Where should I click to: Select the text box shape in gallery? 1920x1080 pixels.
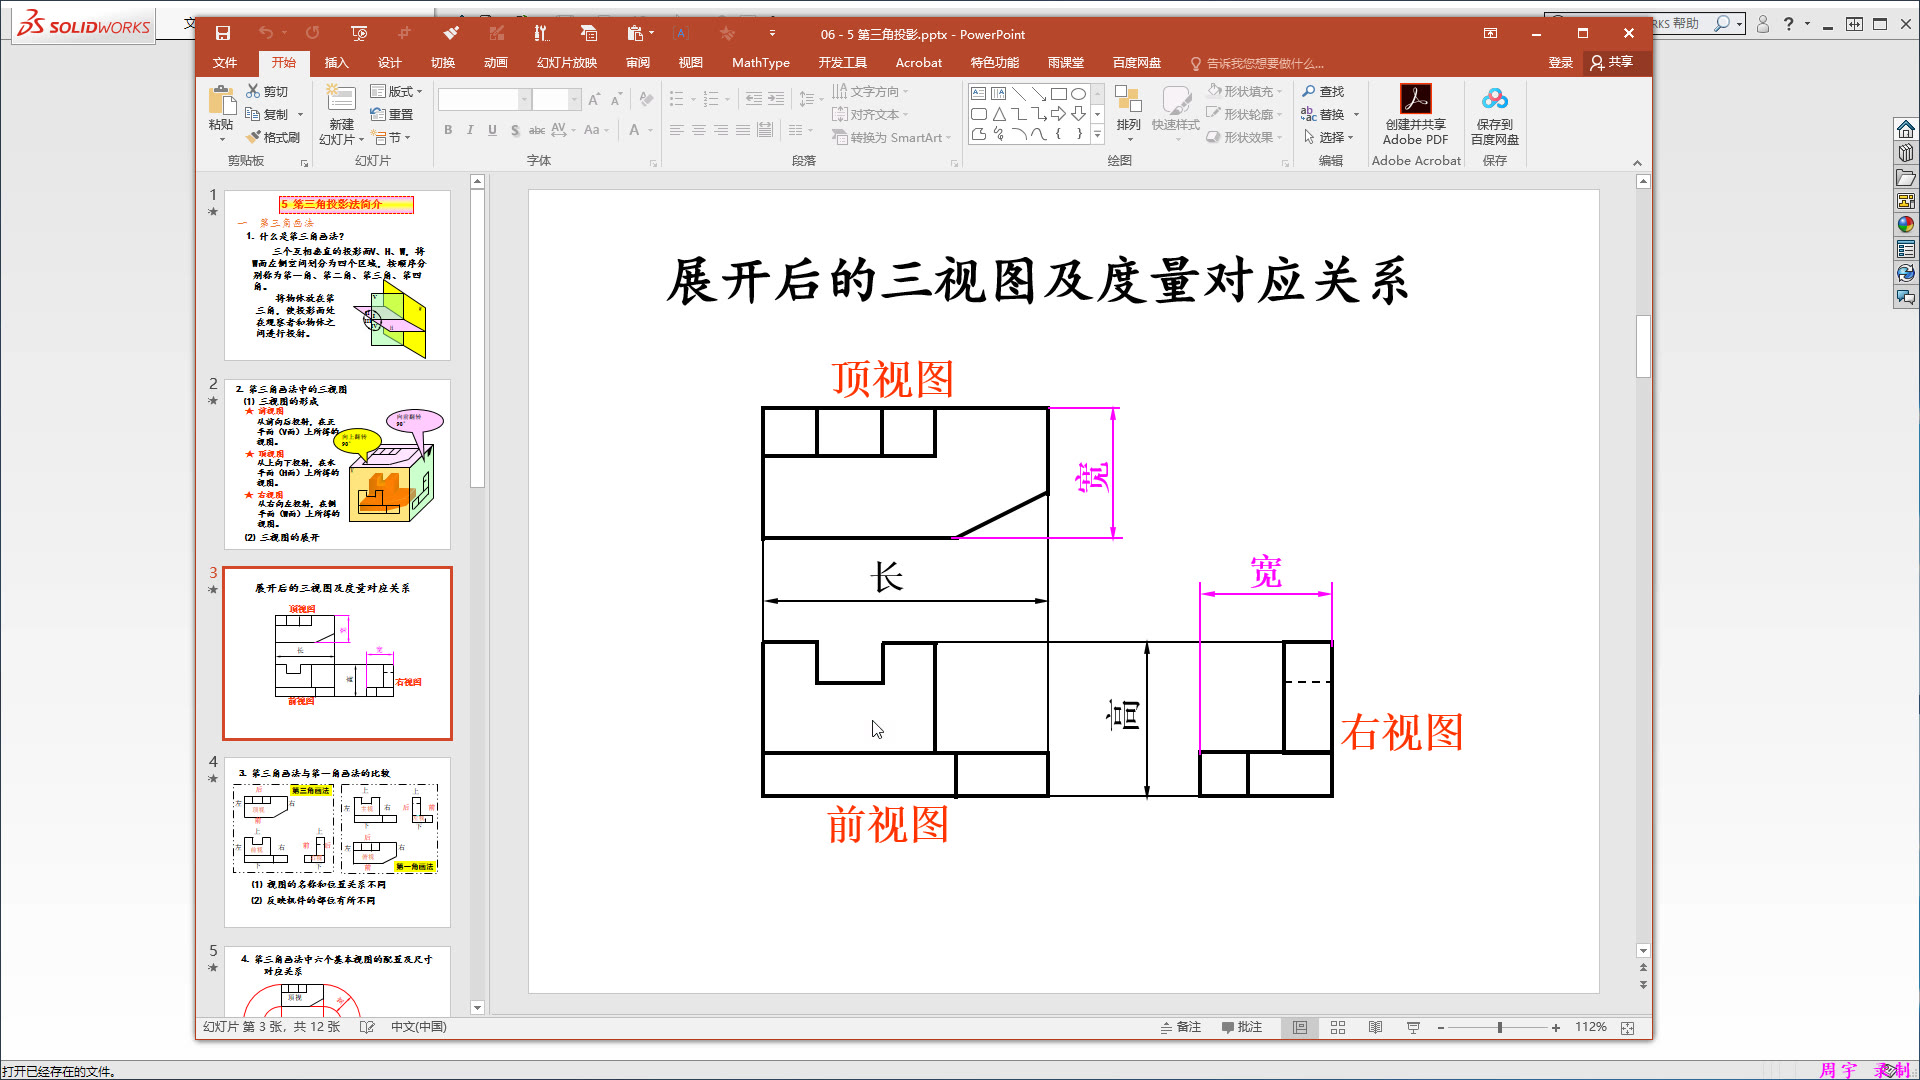coord(979,94)
